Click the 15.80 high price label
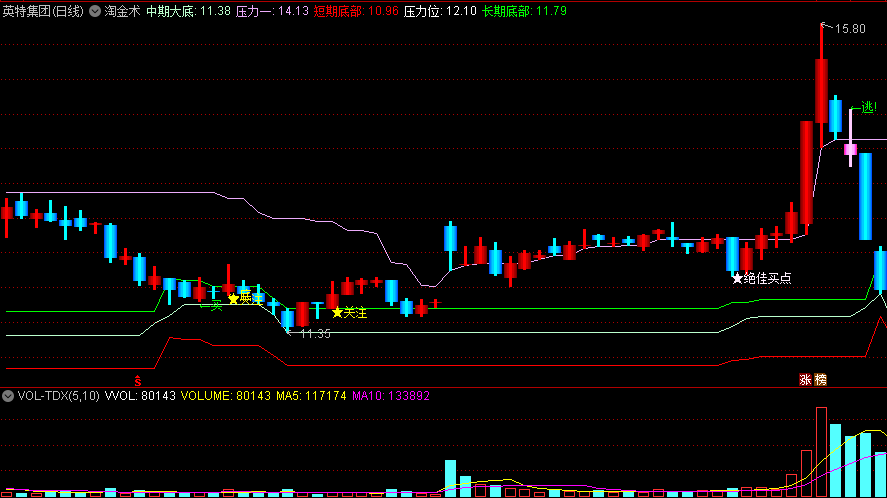The height and width of the screenshot is (498, 887). [x=850, y=29]
